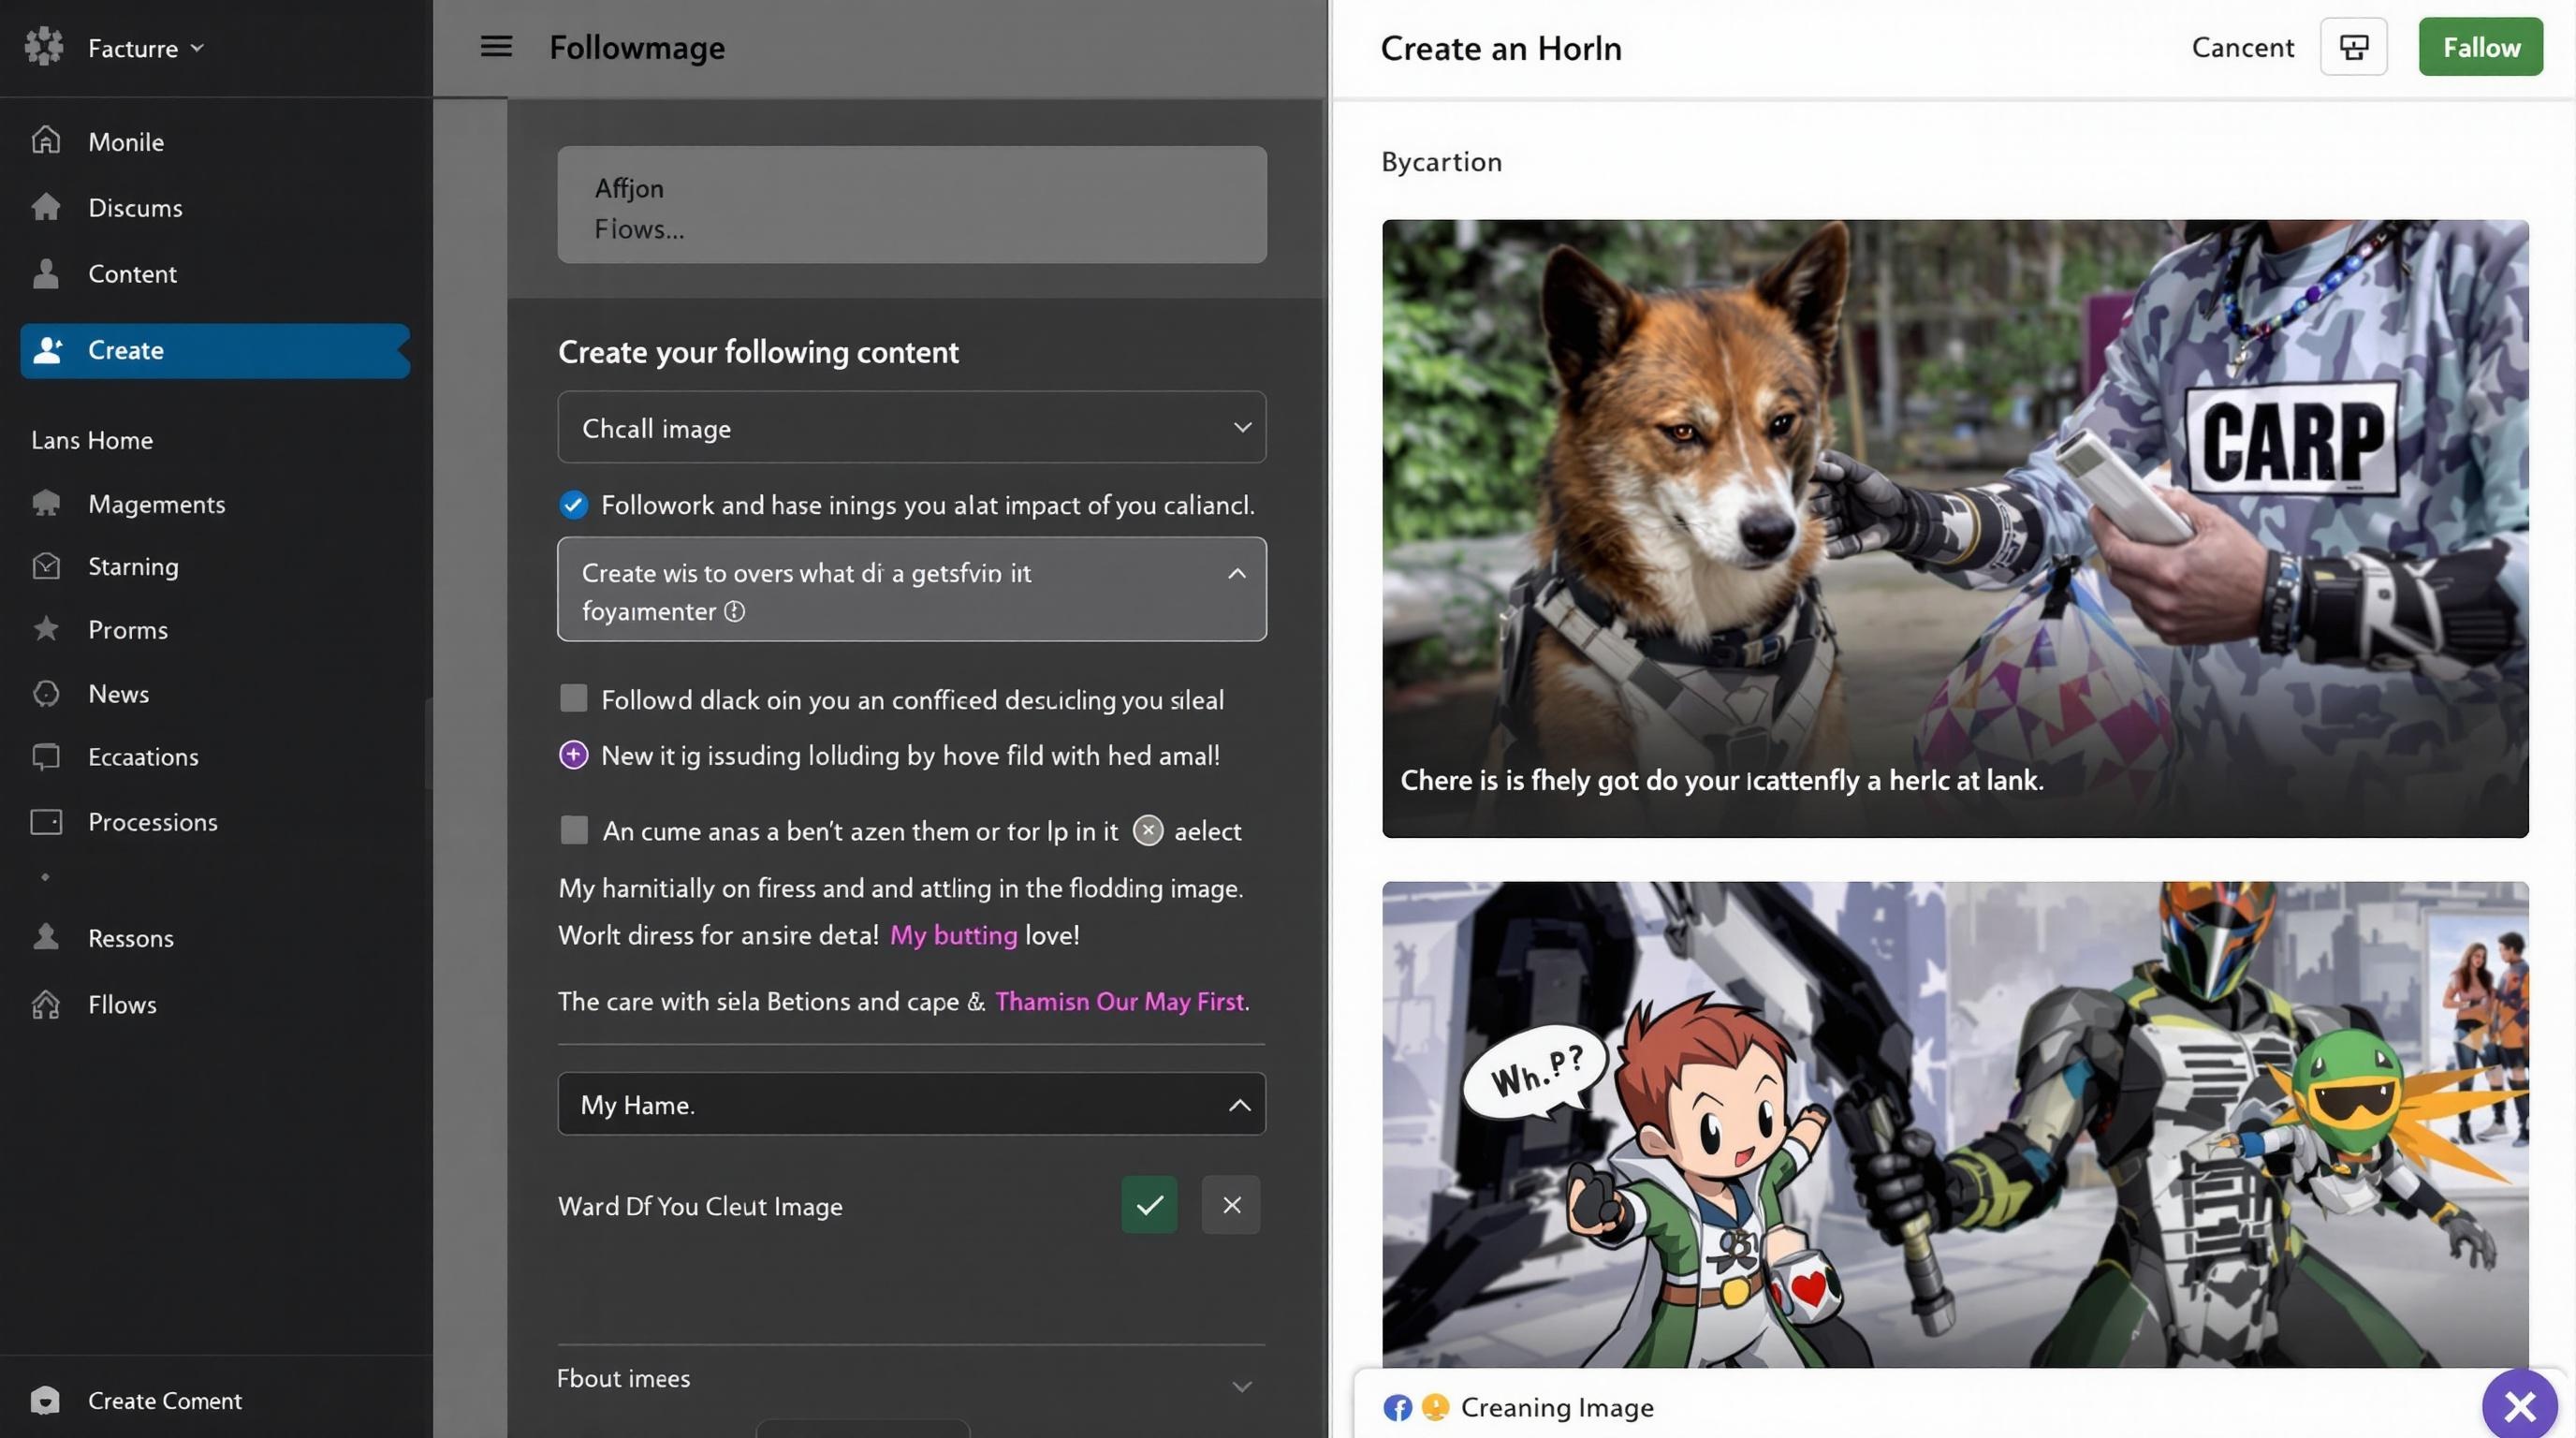
Task: Click the Affjon Fiows input box
Action: pos(911,205)
